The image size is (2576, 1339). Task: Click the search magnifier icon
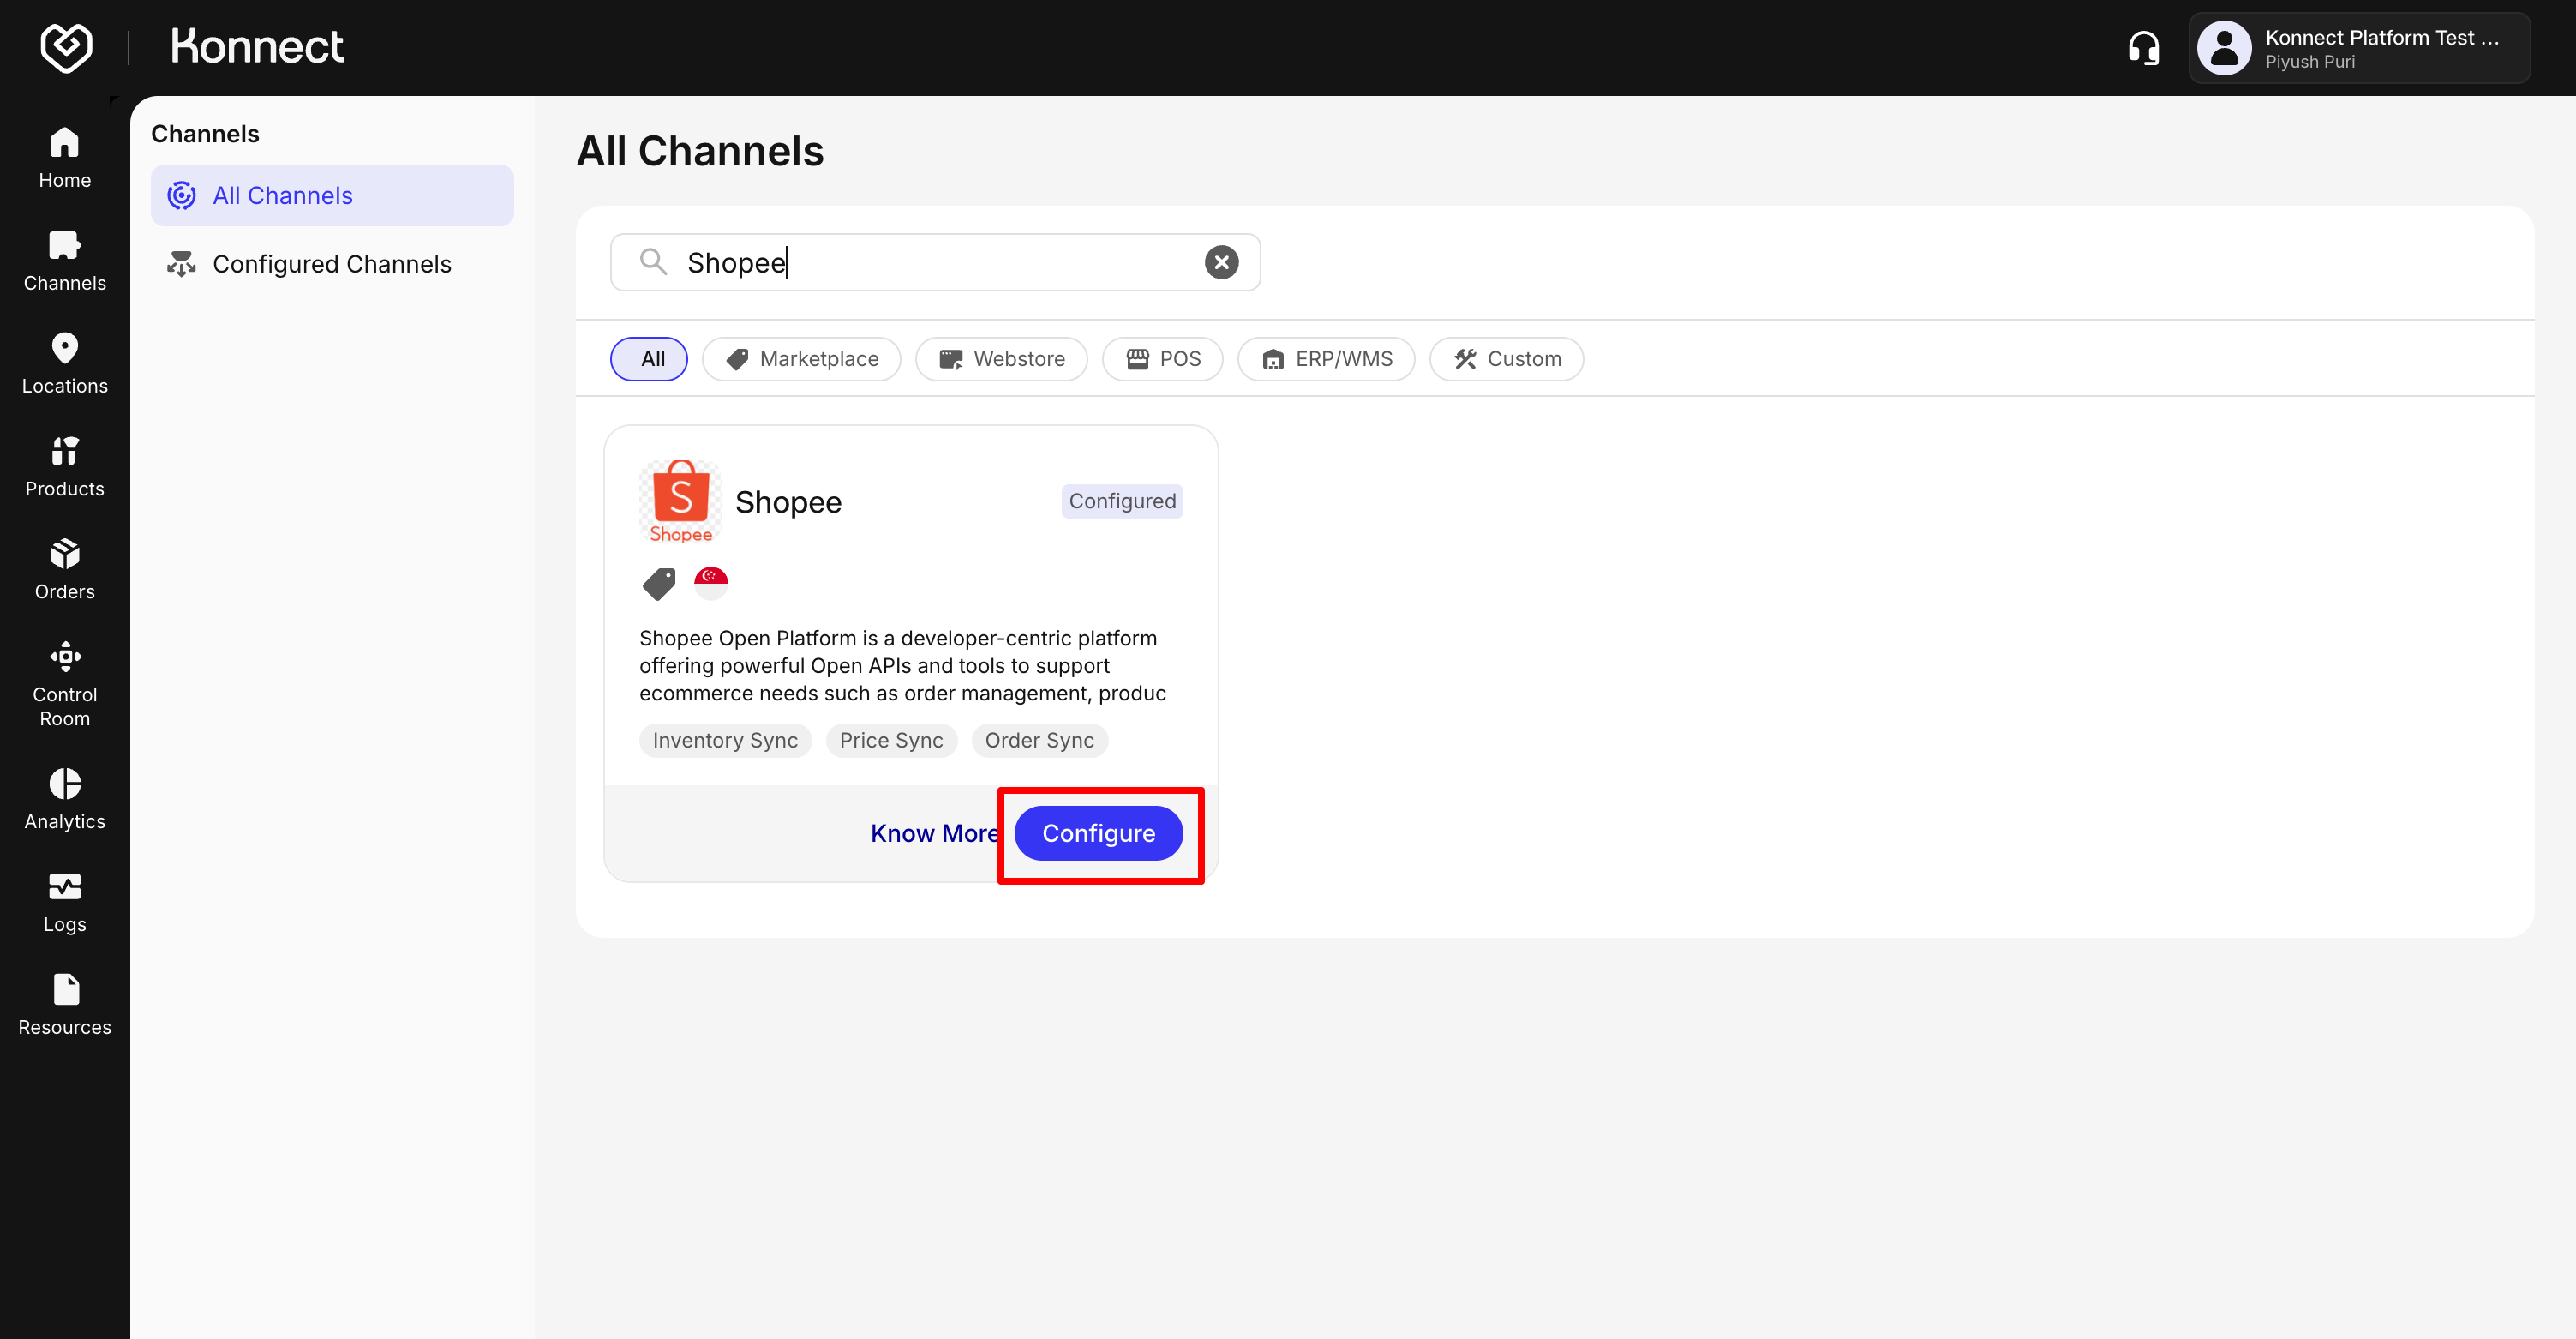(653, 262)
